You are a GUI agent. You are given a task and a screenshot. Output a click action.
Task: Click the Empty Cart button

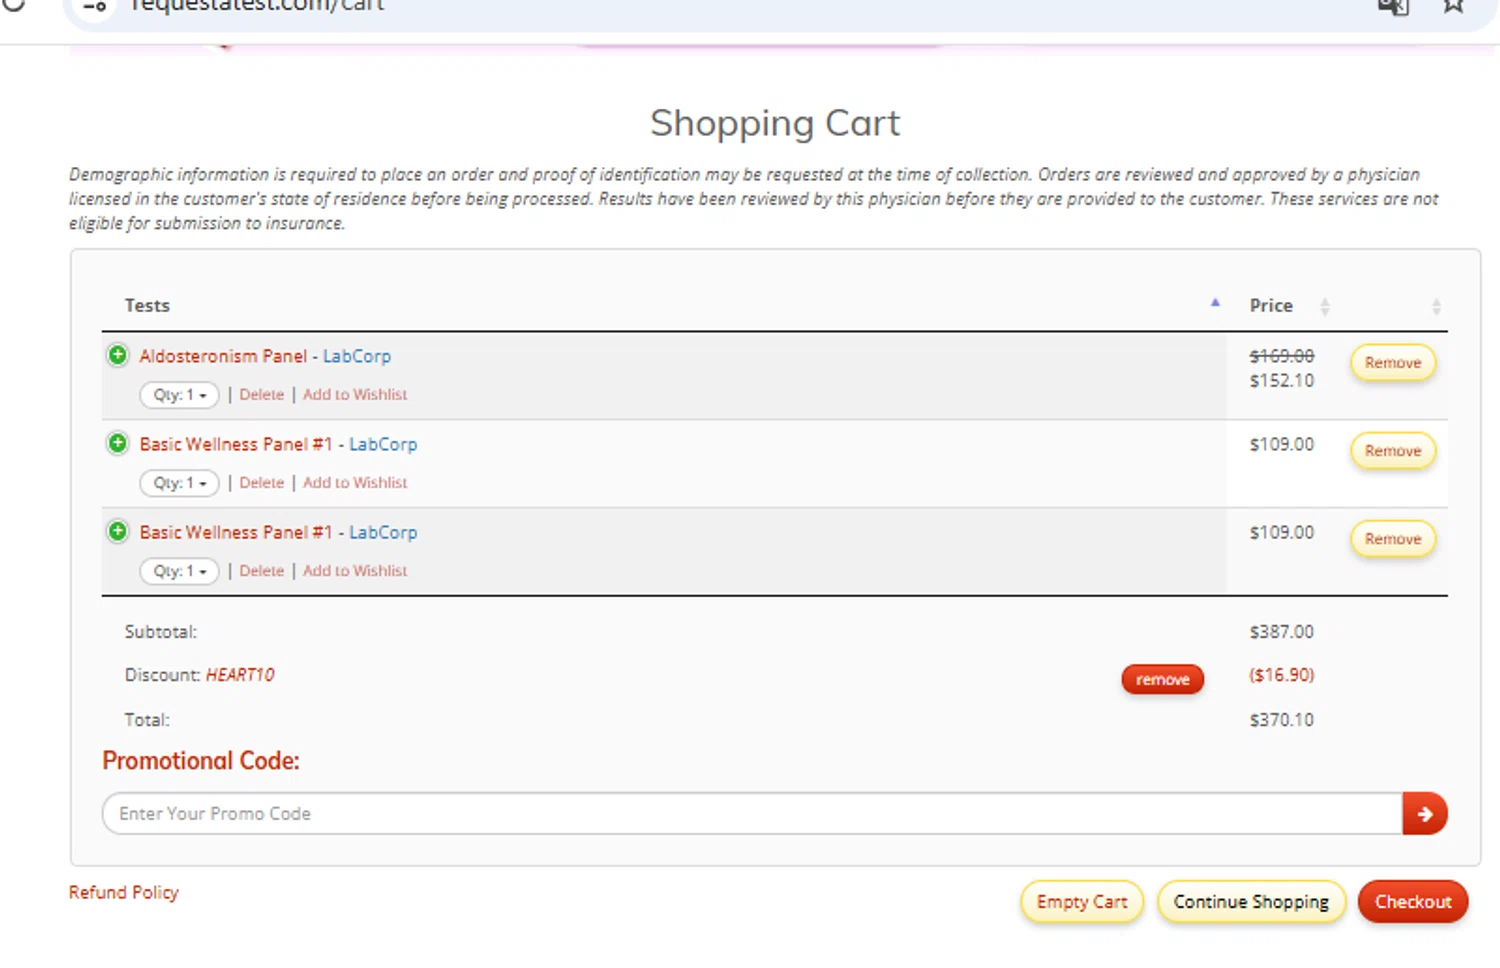pyautogui.click(x=1081, y=902)
